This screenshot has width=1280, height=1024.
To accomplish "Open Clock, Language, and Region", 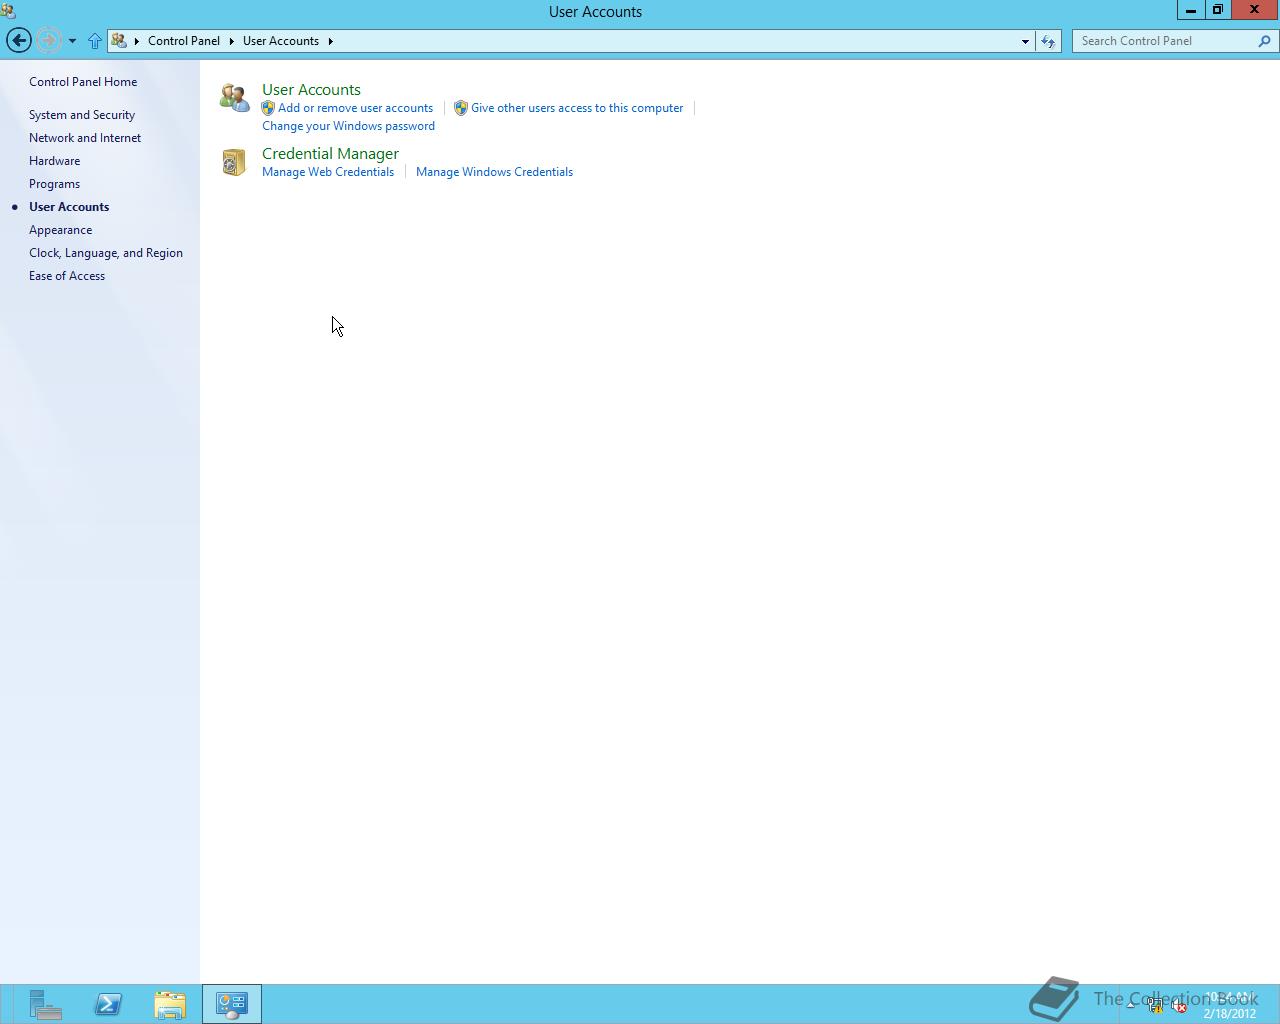I will pyautogui.click(x=106, y=253).
